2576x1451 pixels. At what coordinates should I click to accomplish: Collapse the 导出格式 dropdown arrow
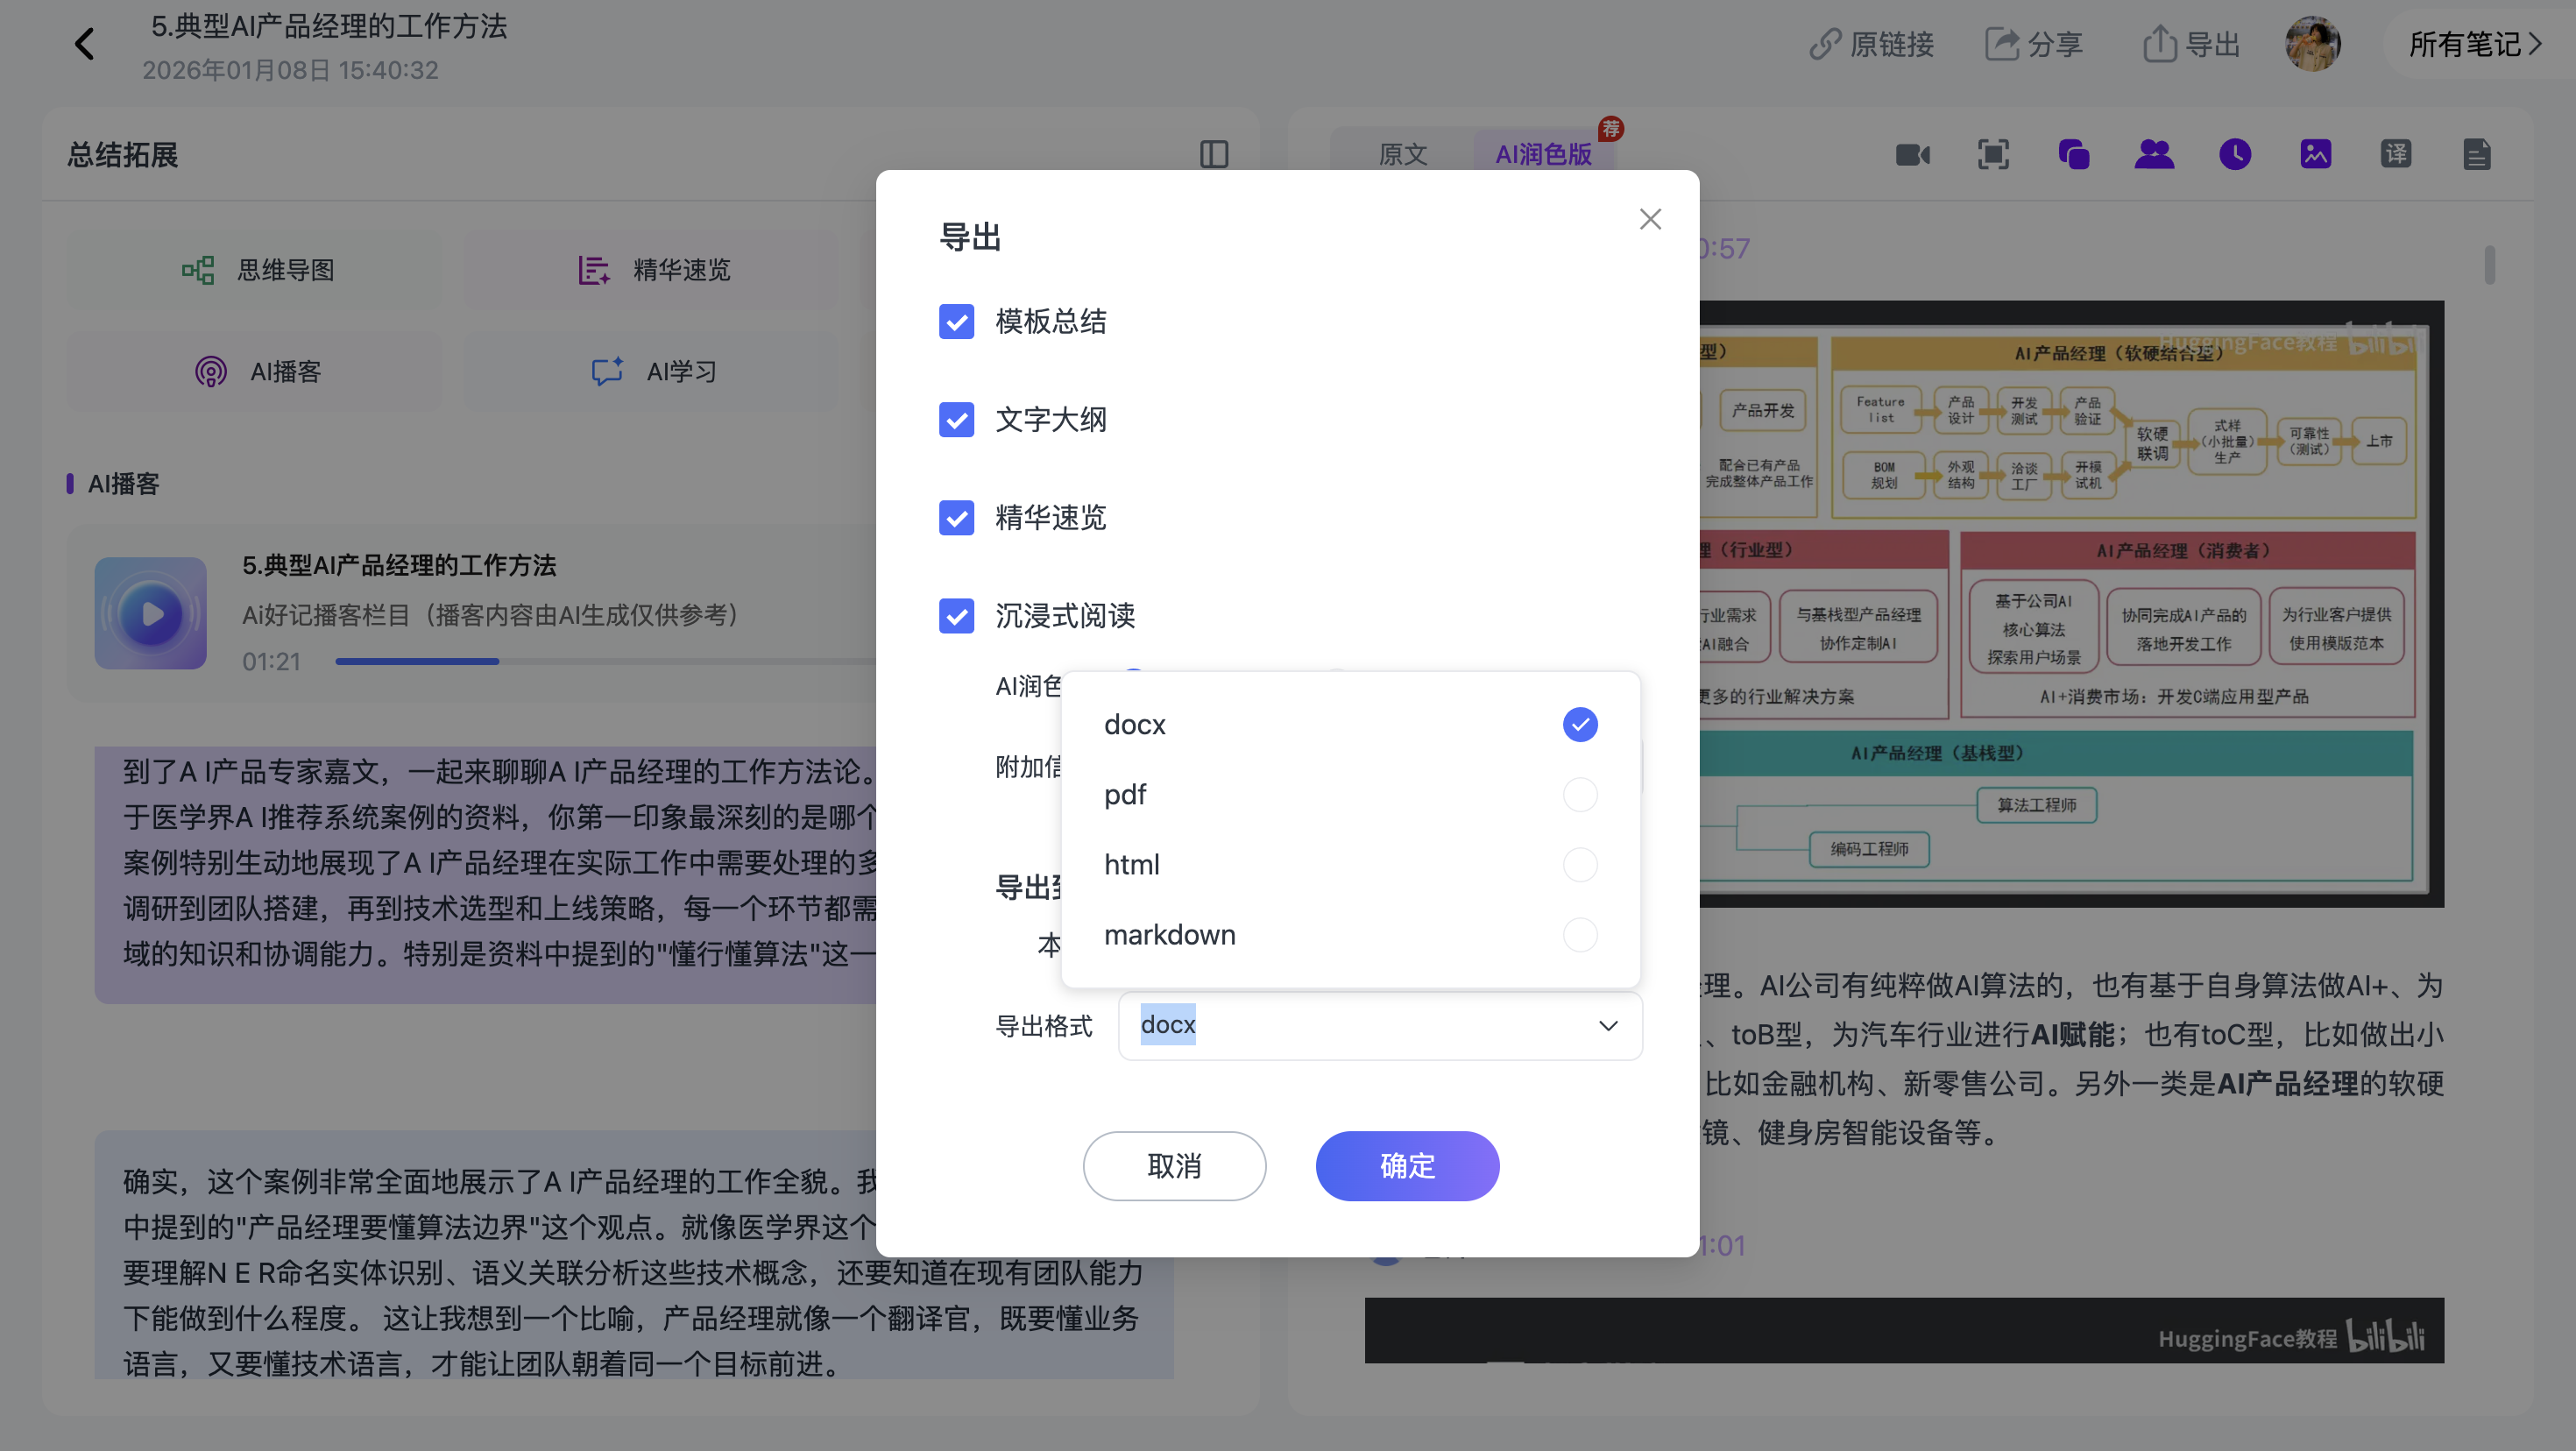pos(1608,1026)
